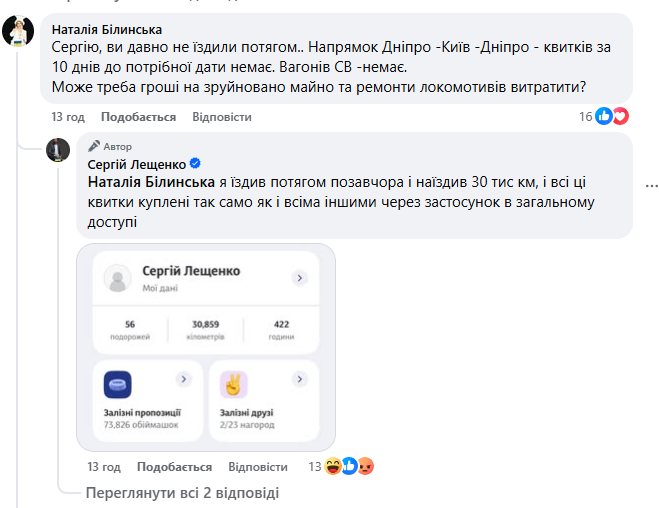Click the Залізні пропозиції blue icon
The height and width of the screenshot is (508, 659).
(x=118, y=385)
